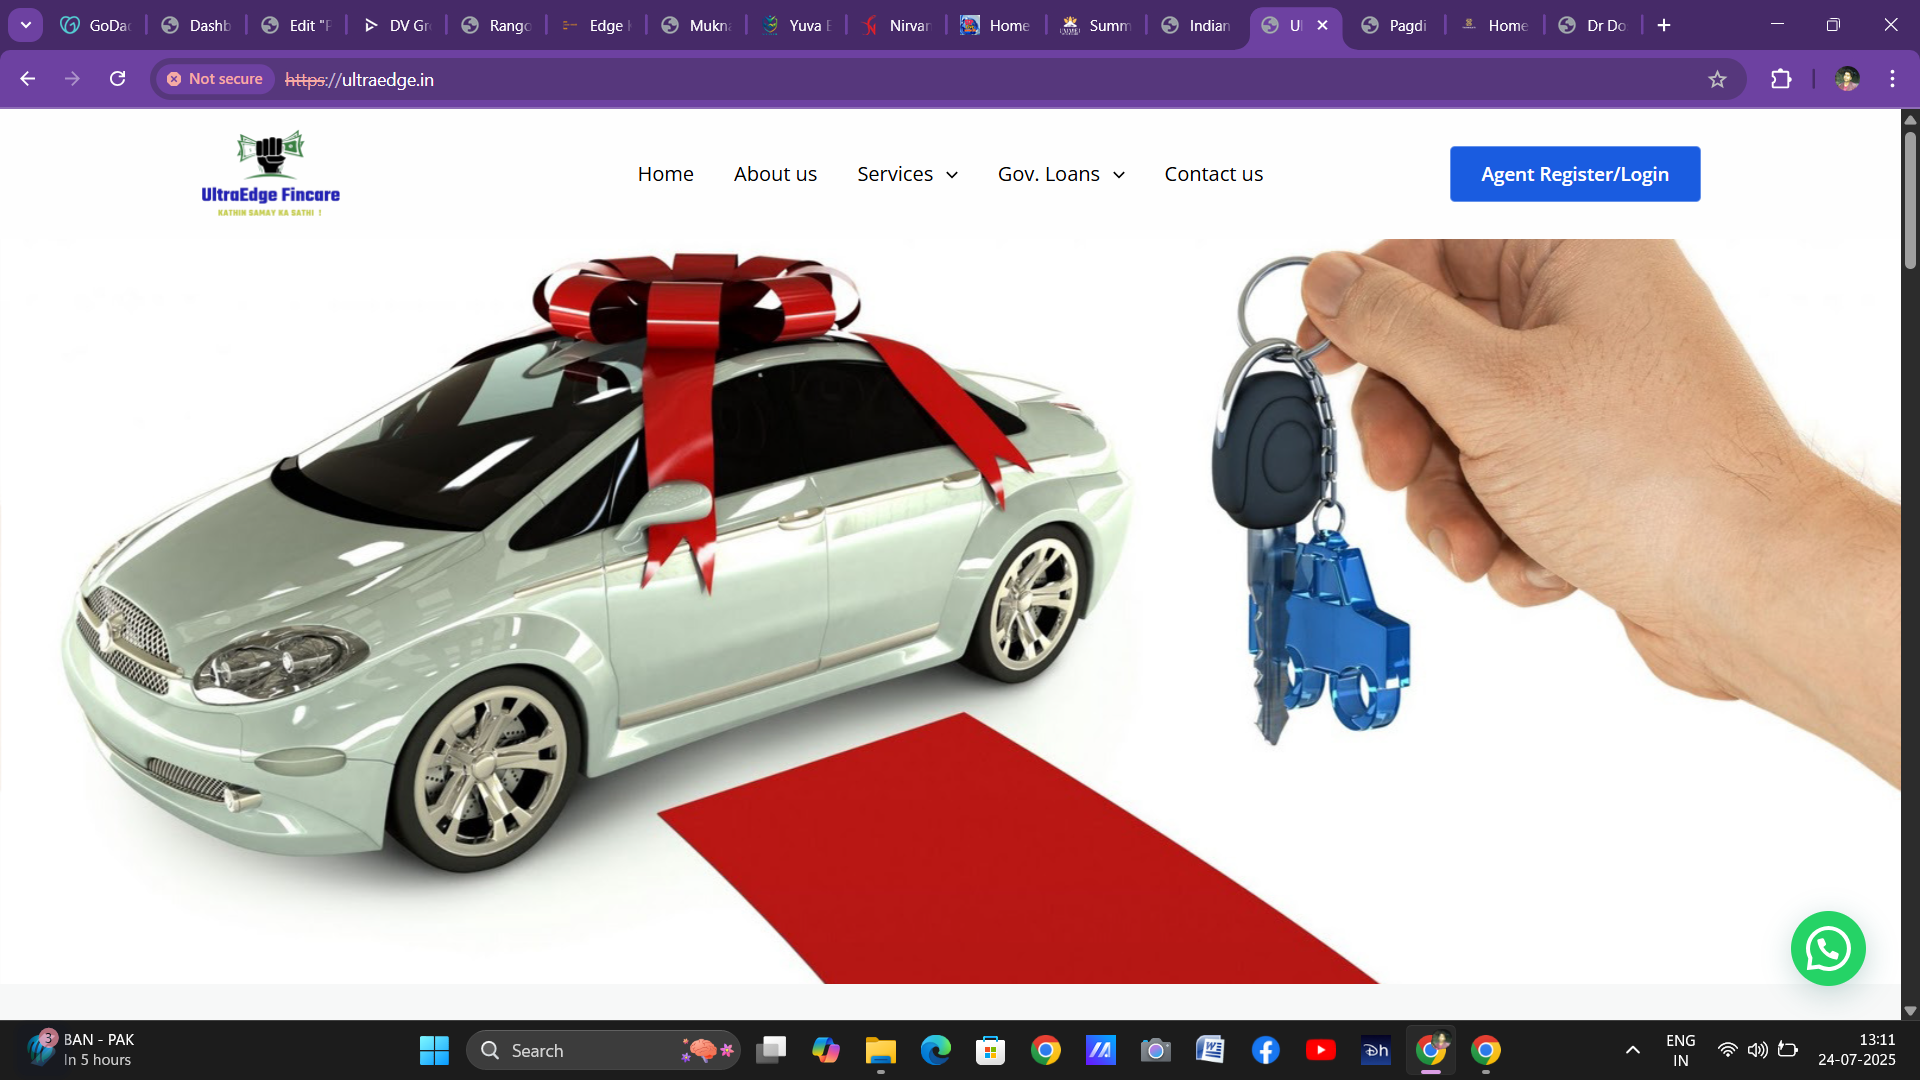This screenshot has height=1080, width=1920.
Task: Expand the Services dropdown menu
Action: click(x=907, y=174)
